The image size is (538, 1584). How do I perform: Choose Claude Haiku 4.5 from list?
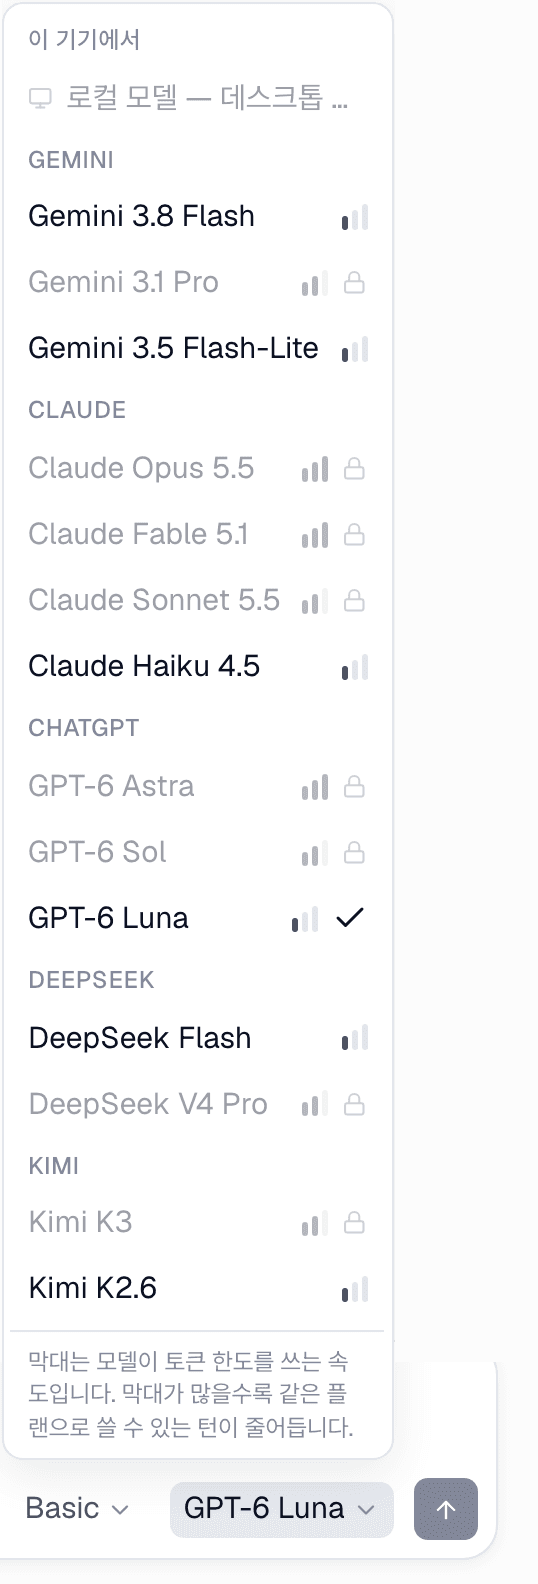click(x=198, y=667)
